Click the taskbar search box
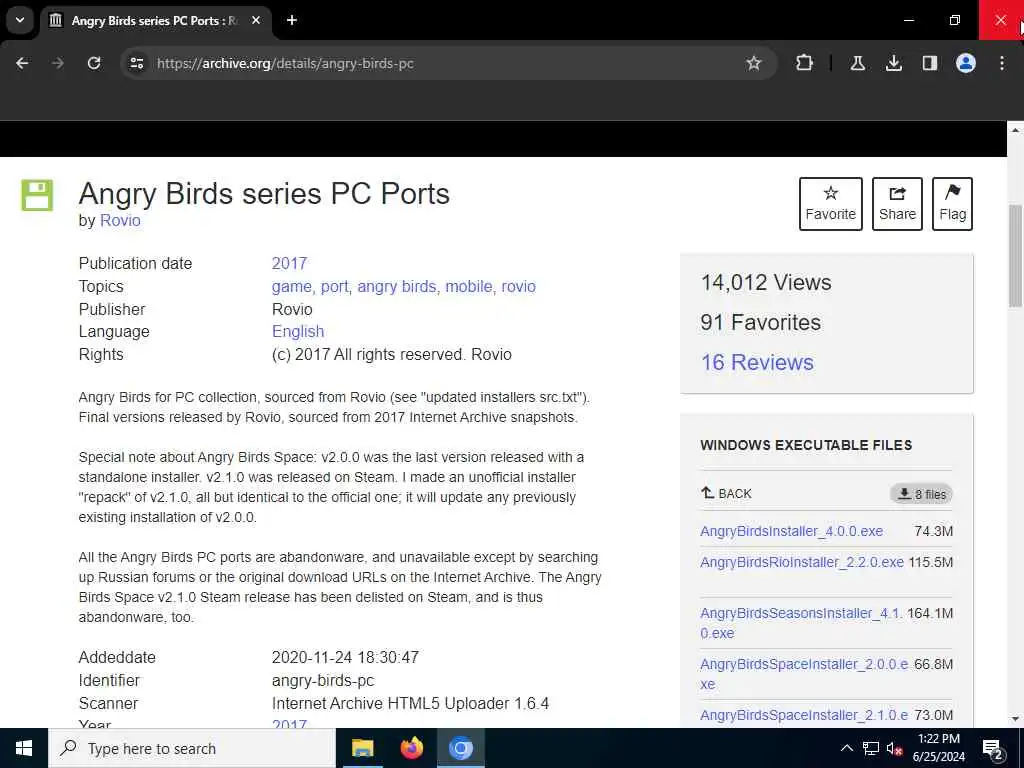 tap(192, 748)
